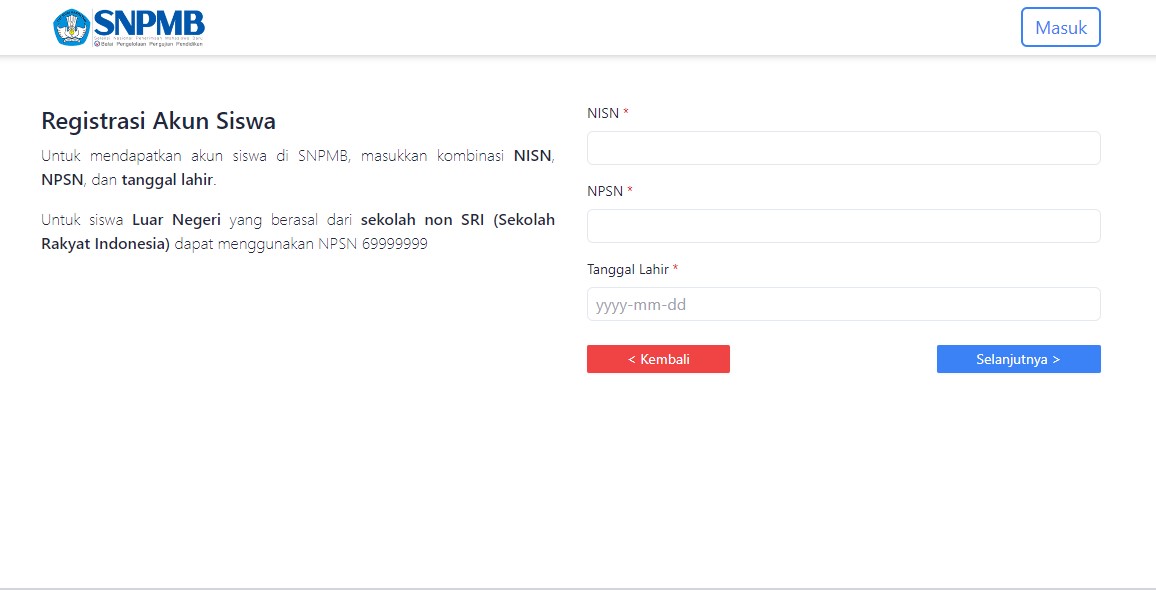1156x590 pixels.
Task: Click the Kembali button to go back
Action: pyautogui.click(x=658, y=359)
